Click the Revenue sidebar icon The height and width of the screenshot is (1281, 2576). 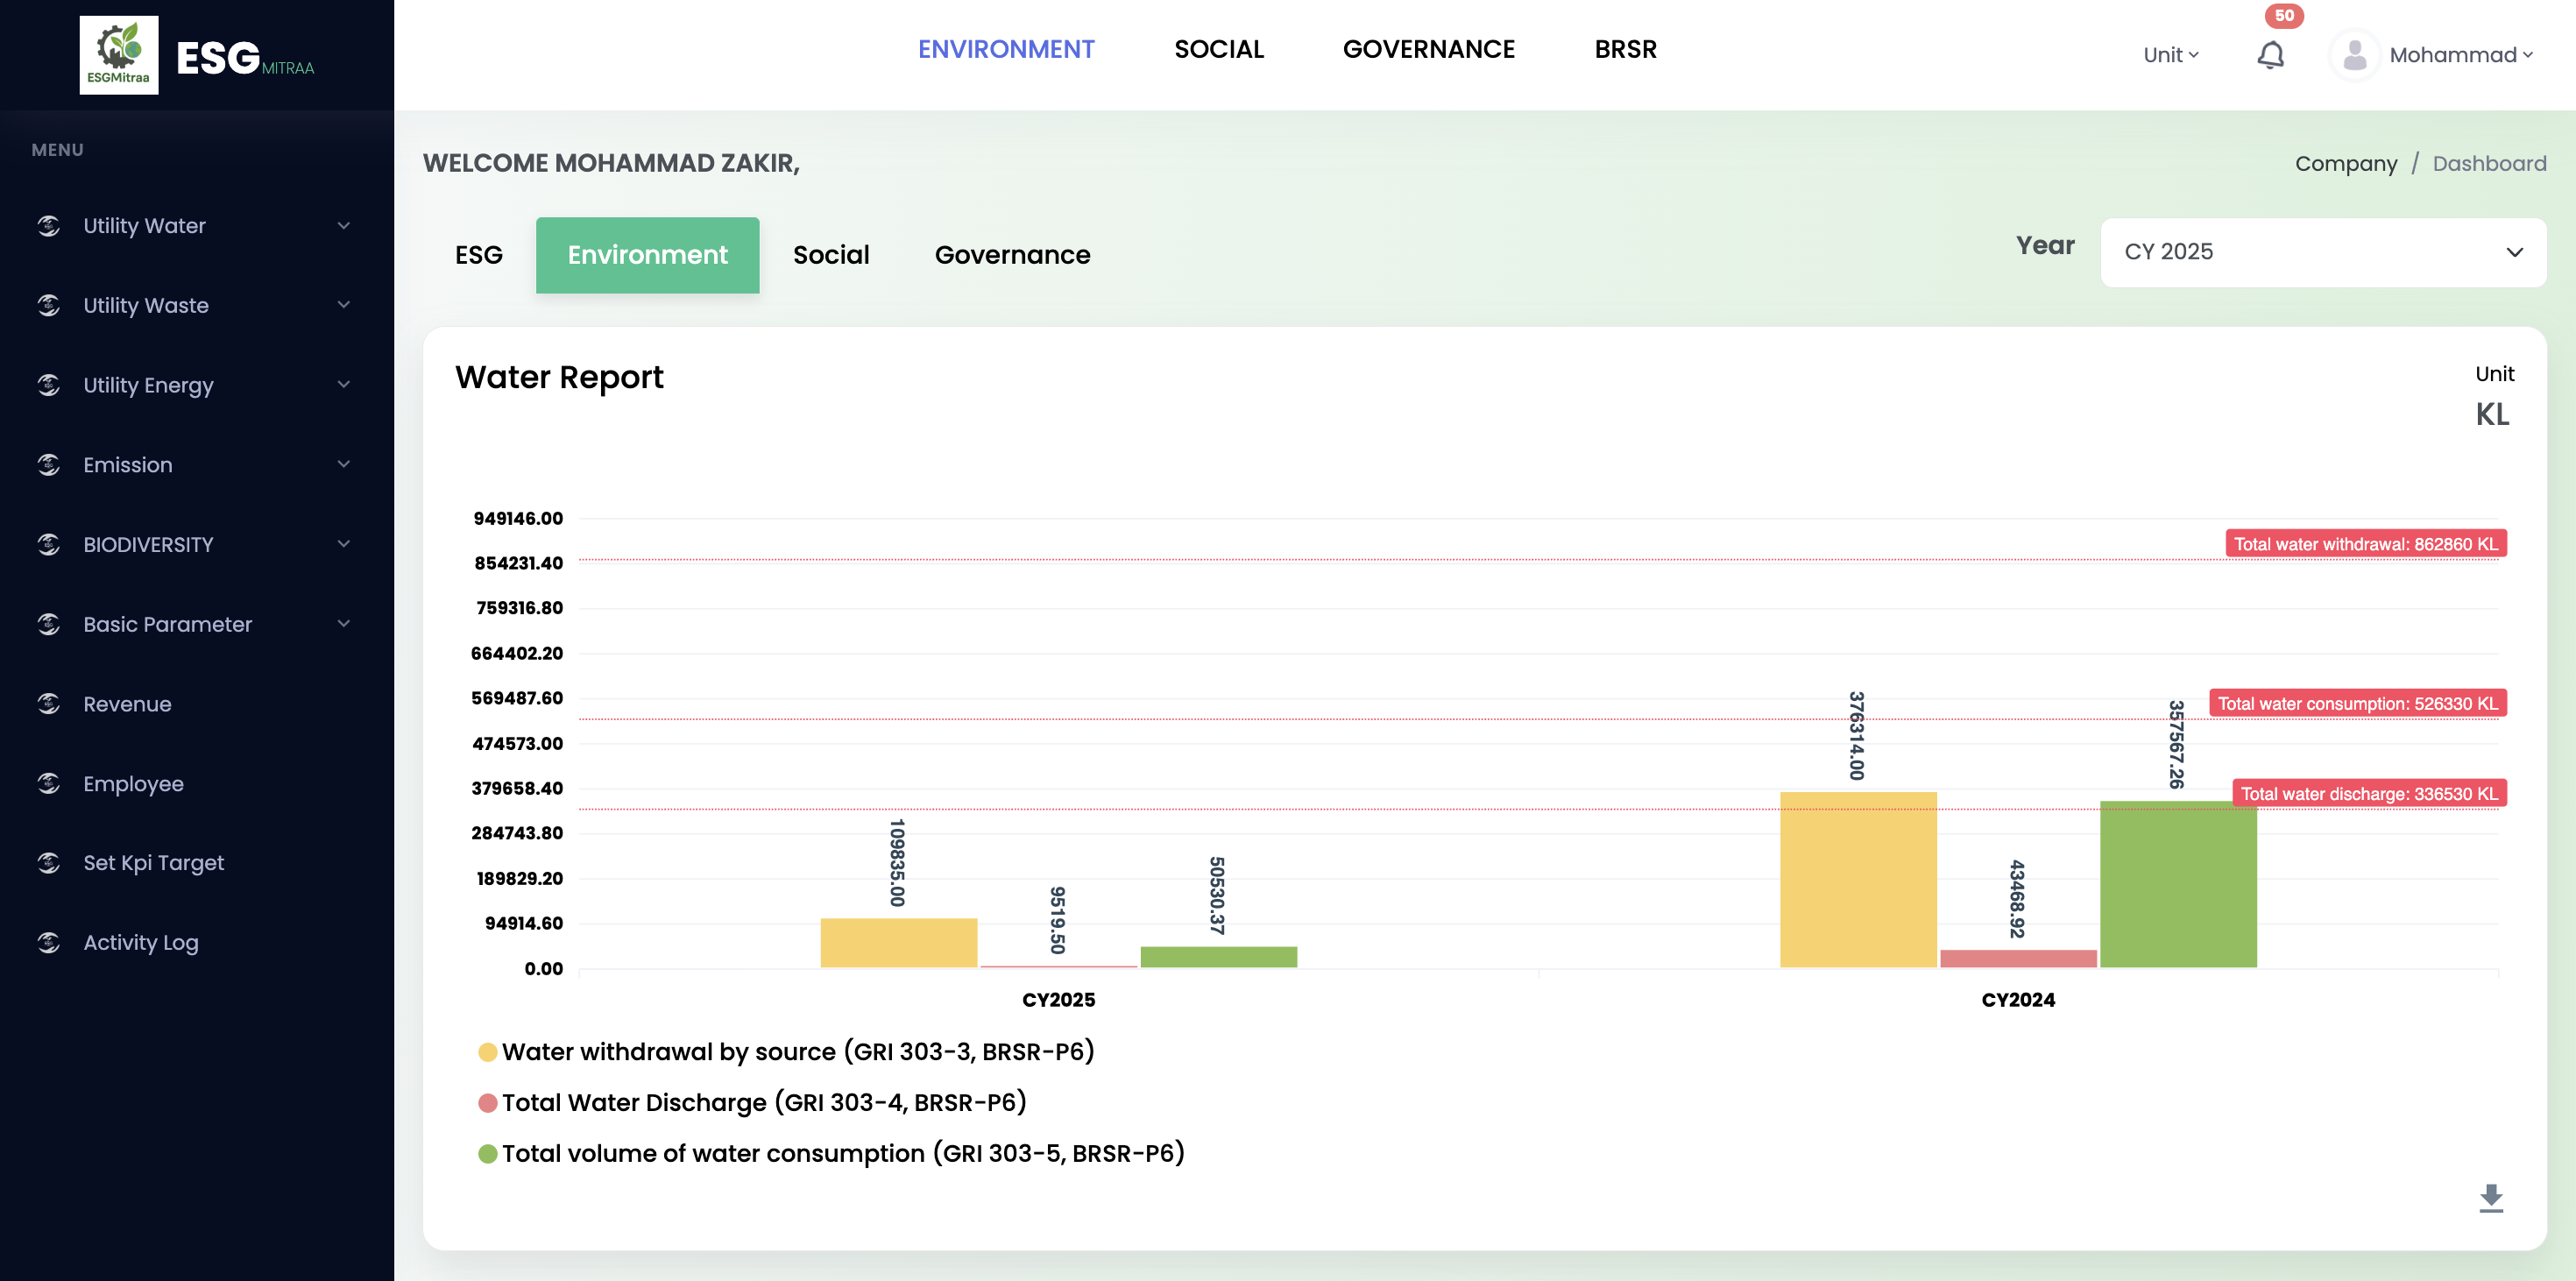point(49,704)
